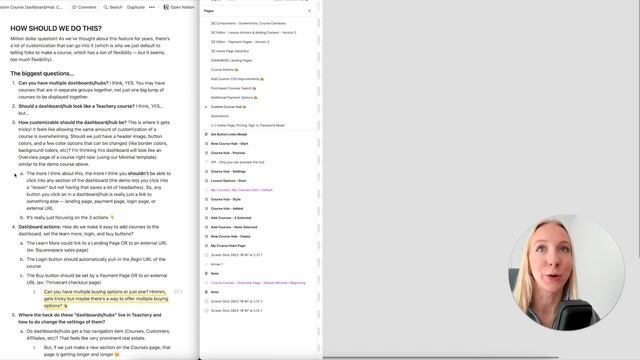Click frame icon of Course Hub - Style

pos(206,200)
